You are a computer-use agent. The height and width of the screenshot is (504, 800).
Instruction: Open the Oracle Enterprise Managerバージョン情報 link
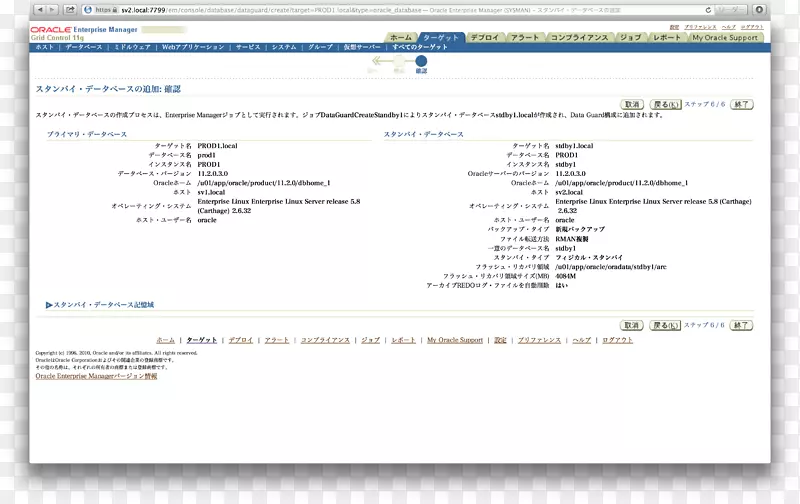(96, 376)
